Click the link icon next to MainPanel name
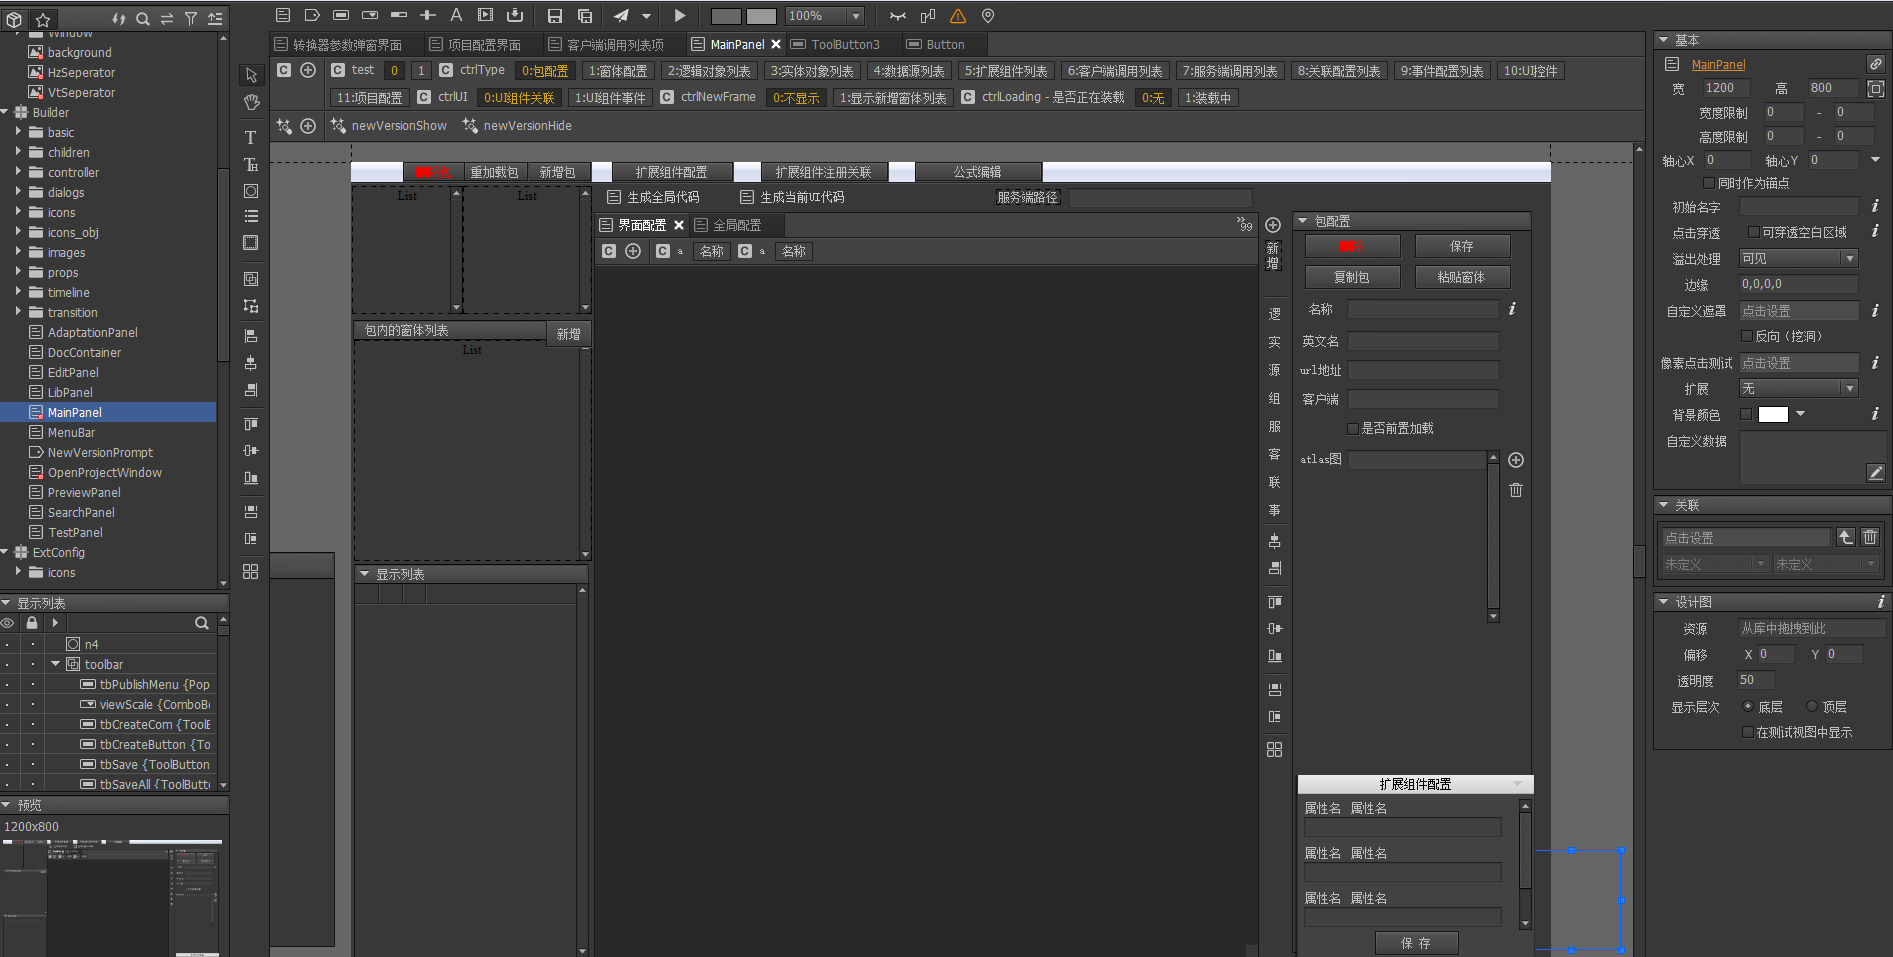This screenshot has width=1893, height=957. point(1875,64)
